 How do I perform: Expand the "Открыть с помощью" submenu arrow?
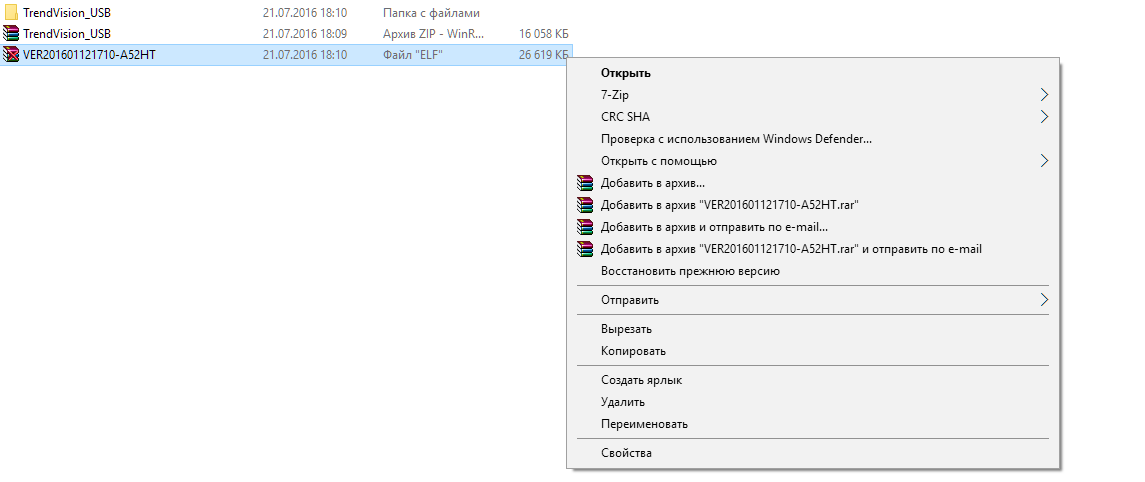1044,161
